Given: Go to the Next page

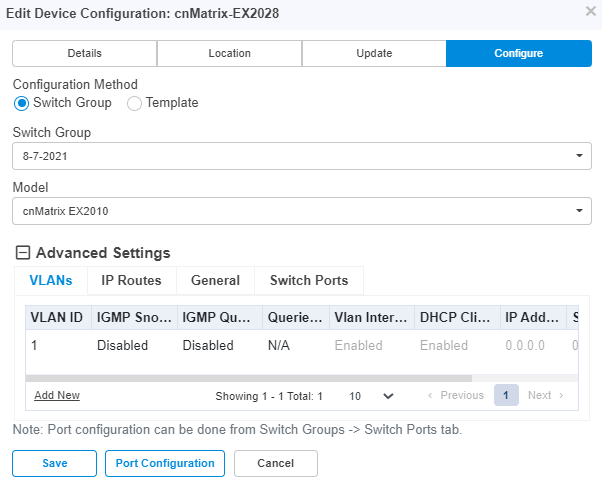Looking at the screenshot, I should [x=546, y=395].
